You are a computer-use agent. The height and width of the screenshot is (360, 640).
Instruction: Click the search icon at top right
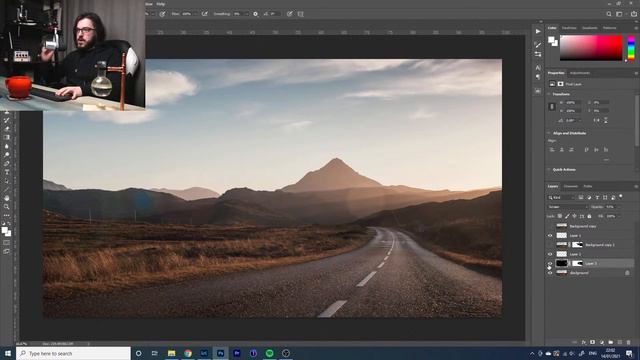click(x=609, y=14)
